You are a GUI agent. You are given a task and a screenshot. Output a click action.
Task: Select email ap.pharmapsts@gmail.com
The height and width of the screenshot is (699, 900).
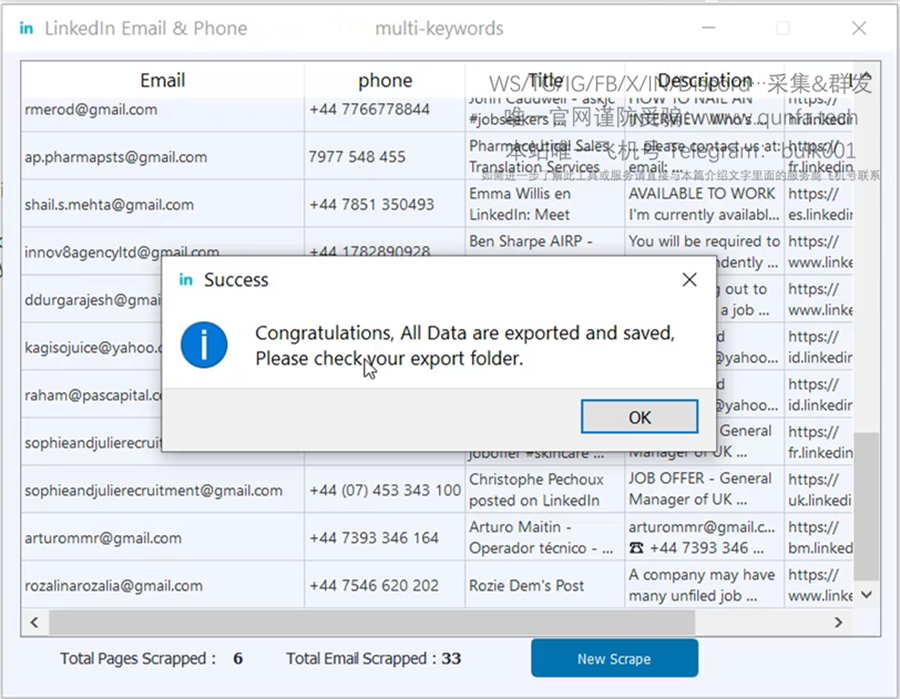pyautogui.click(x=116, y=157)
